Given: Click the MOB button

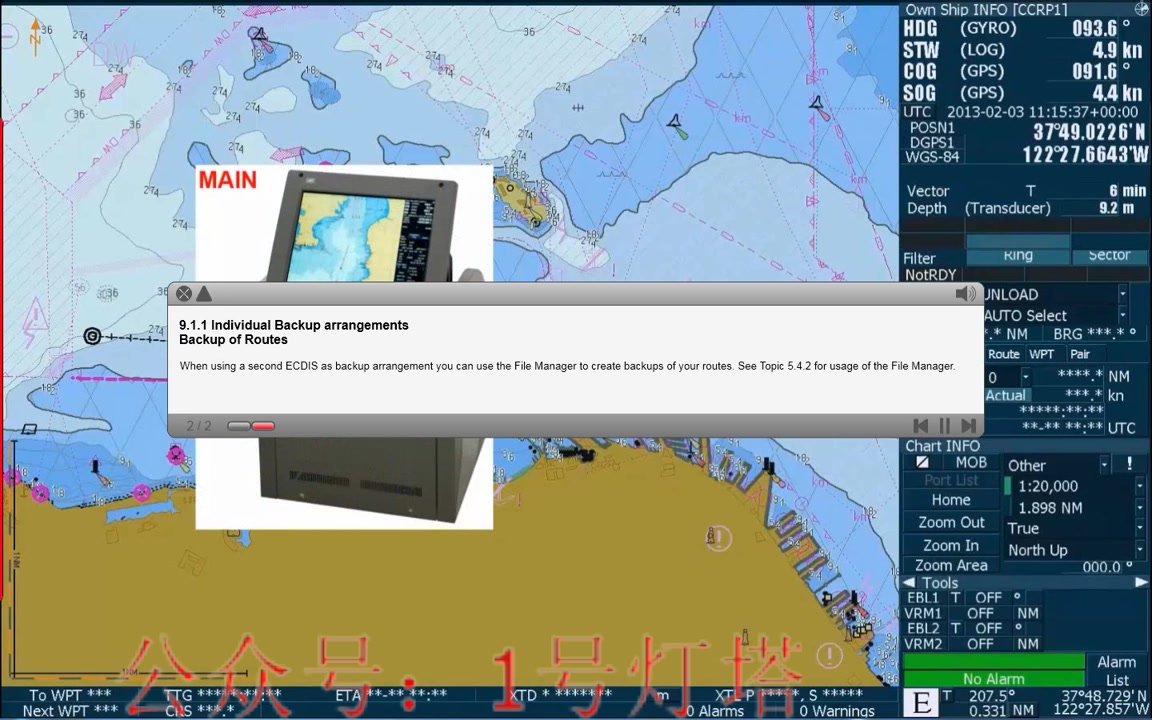Looking at the screenshot, I should coord(971,462).
